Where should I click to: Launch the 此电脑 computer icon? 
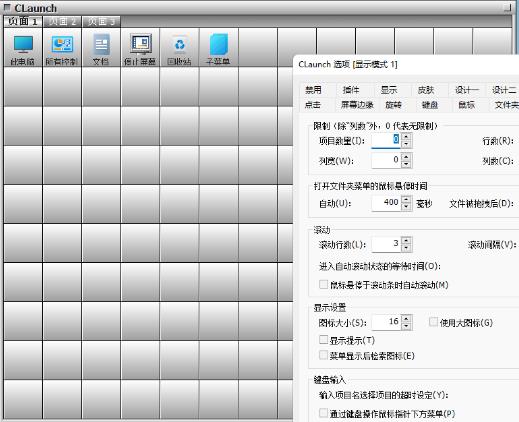(x=23, y=48)
